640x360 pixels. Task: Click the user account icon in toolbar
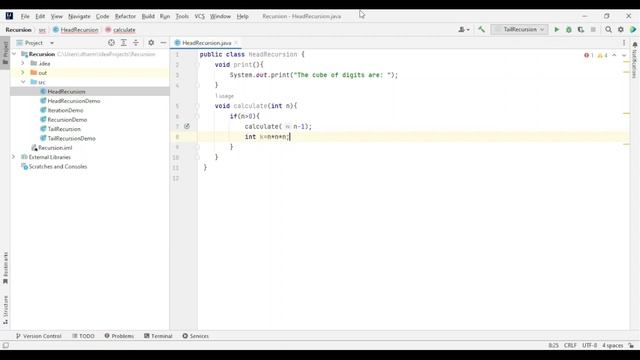click(463, 29)
